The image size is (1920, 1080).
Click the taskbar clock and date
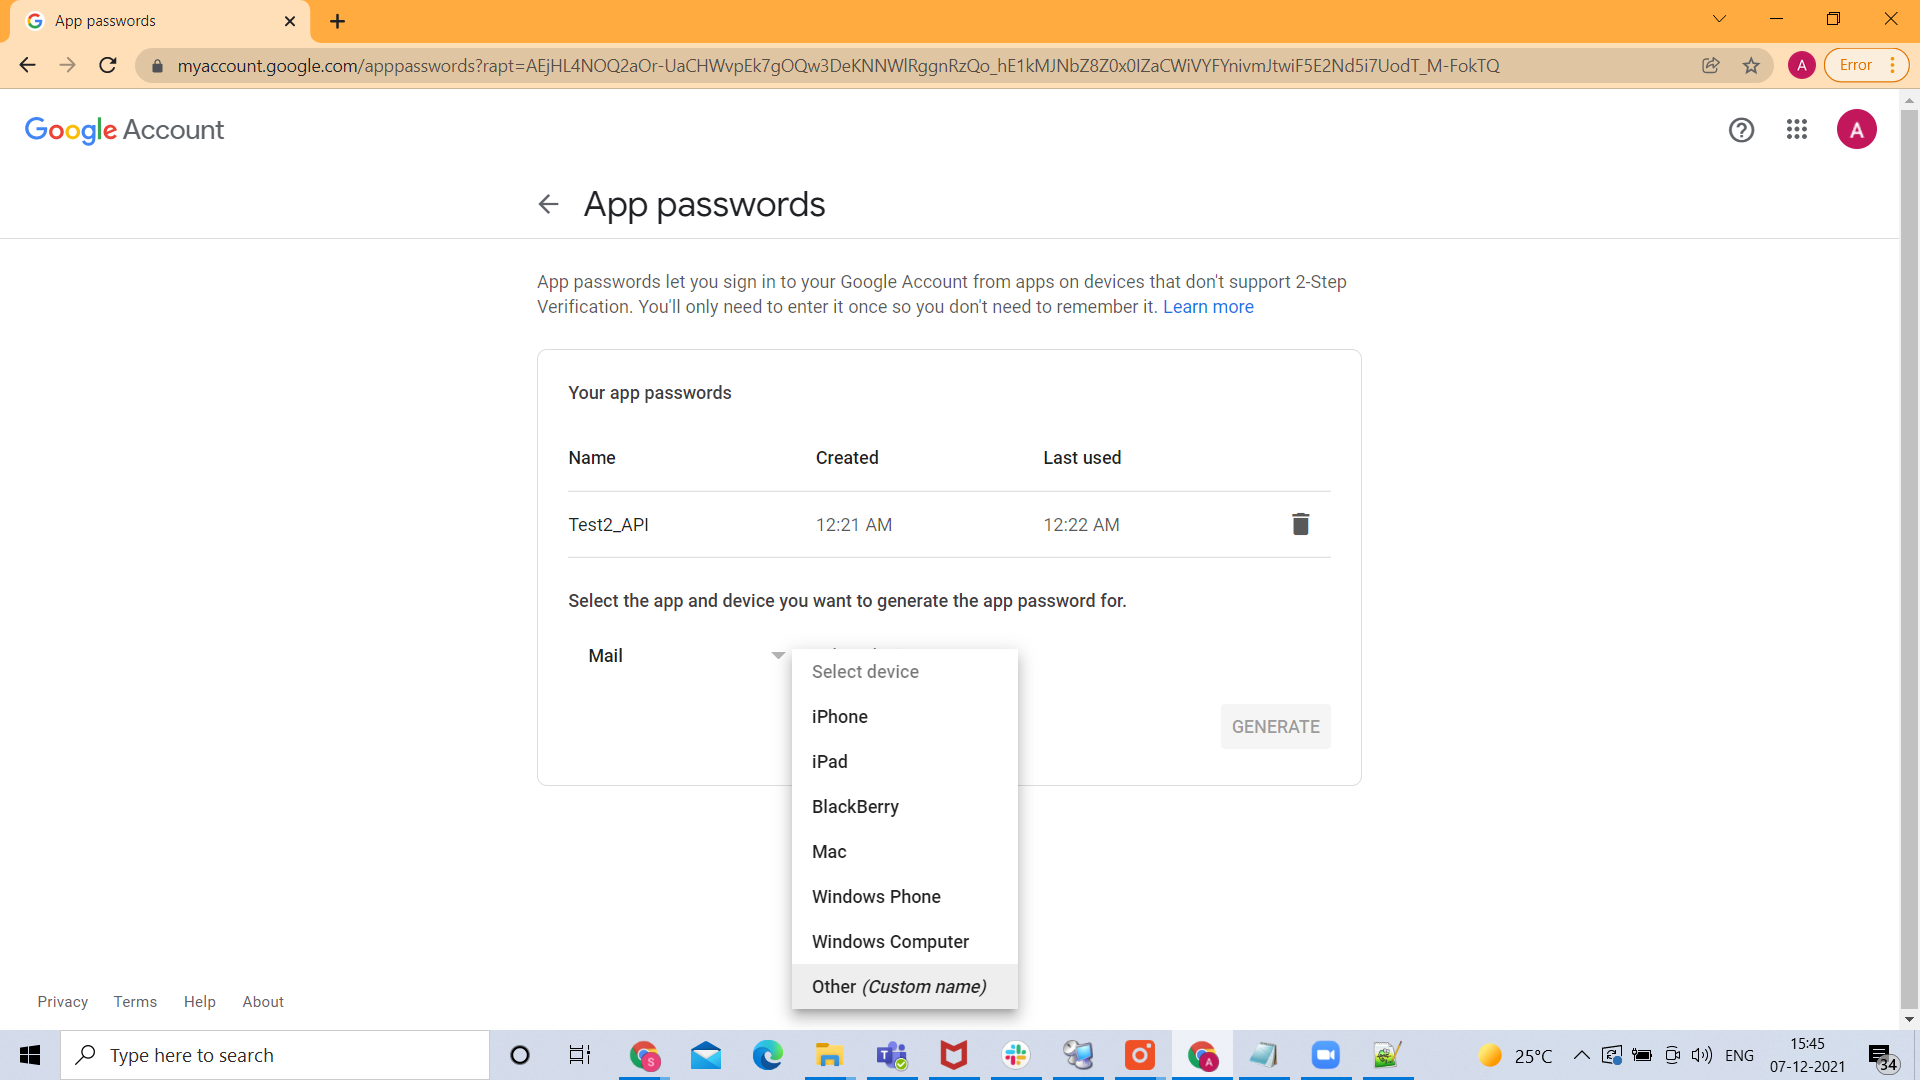(x=1807, y=1055)
